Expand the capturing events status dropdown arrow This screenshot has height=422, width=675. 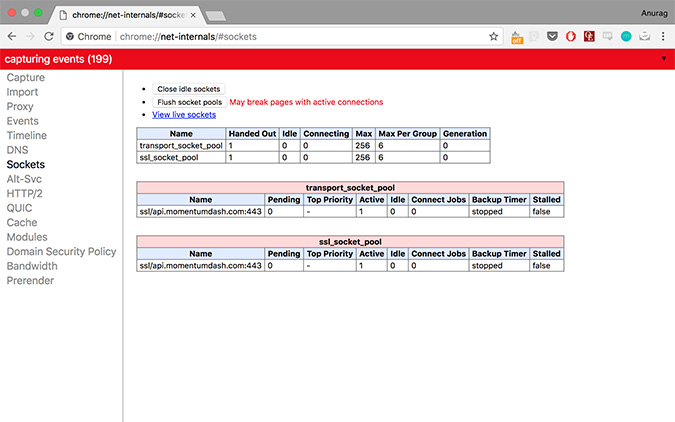click(664, 59)
